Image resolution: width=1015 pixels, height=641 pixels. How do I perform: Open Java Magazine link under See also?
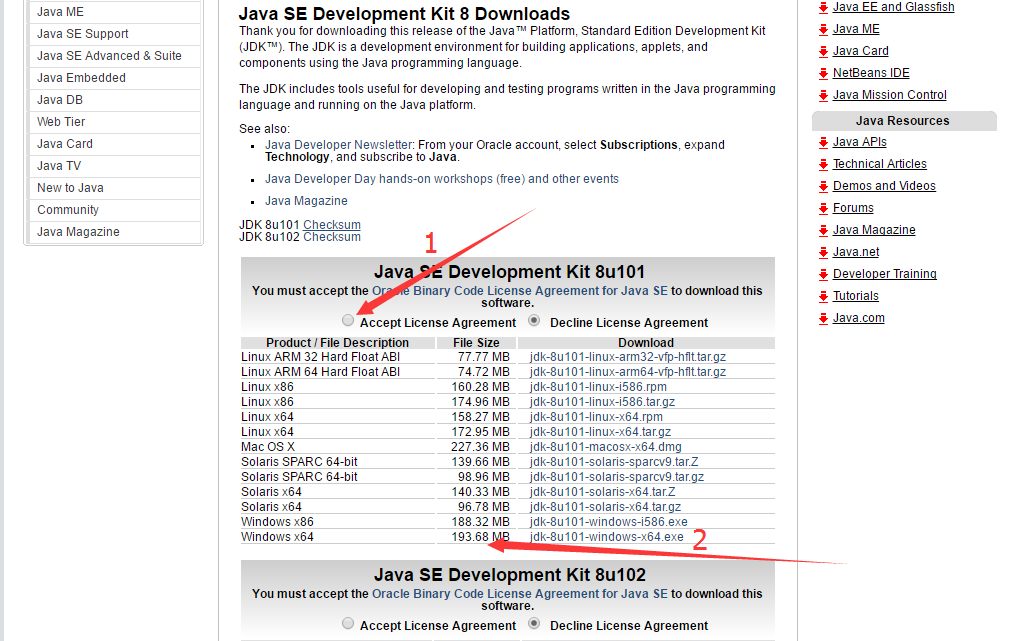pos(306,201)
